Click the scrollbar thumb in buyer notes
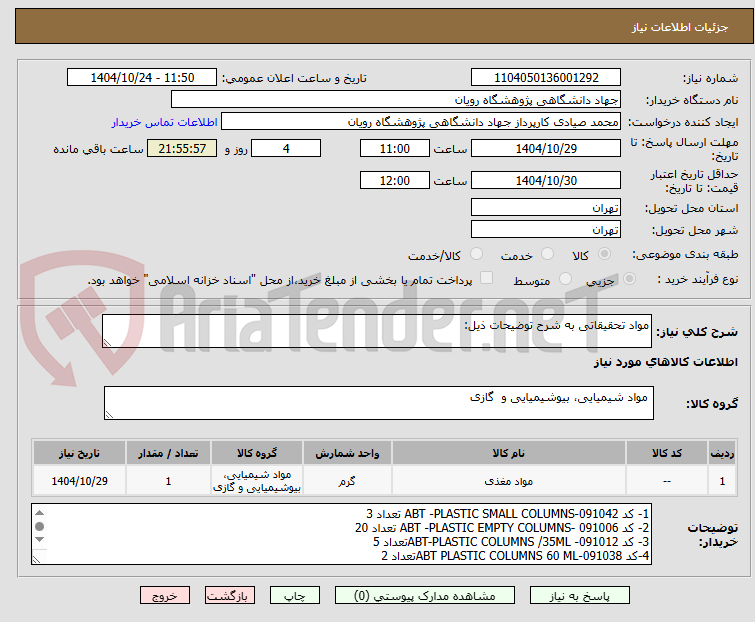755x622 pixels. [40, 526]
